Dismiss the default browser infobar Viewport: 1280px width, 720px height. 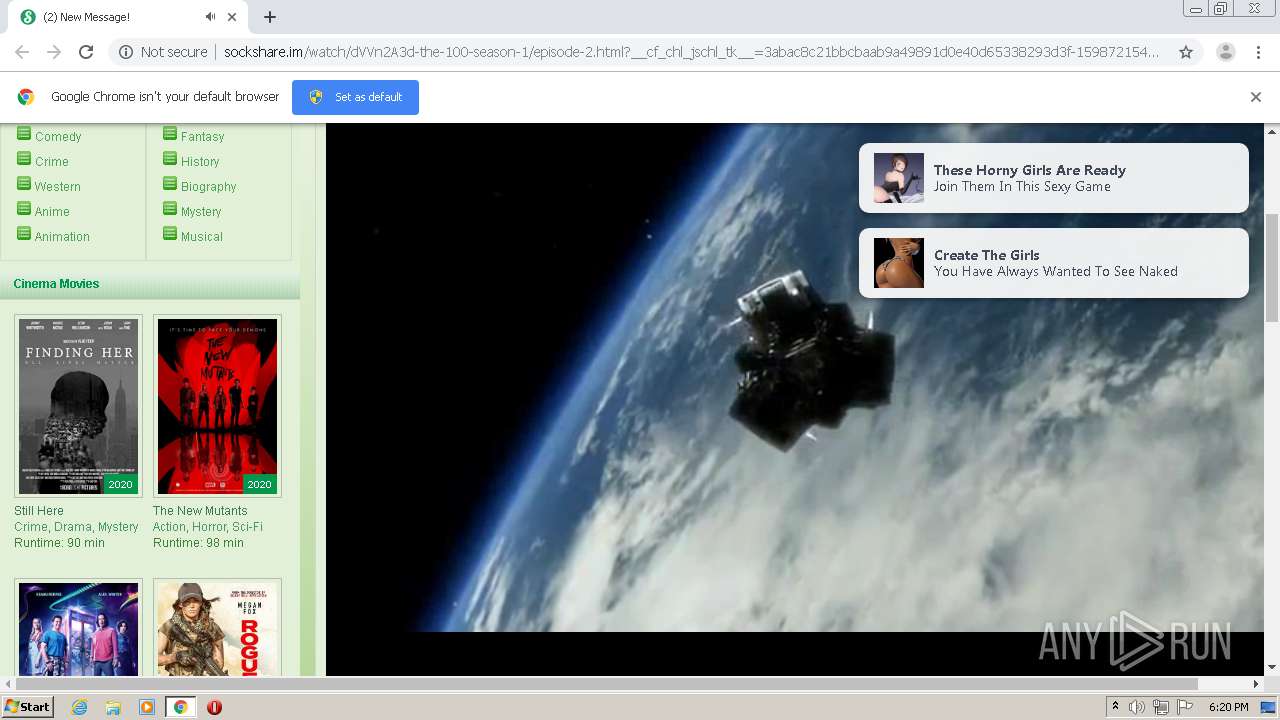click(1256, 97)
